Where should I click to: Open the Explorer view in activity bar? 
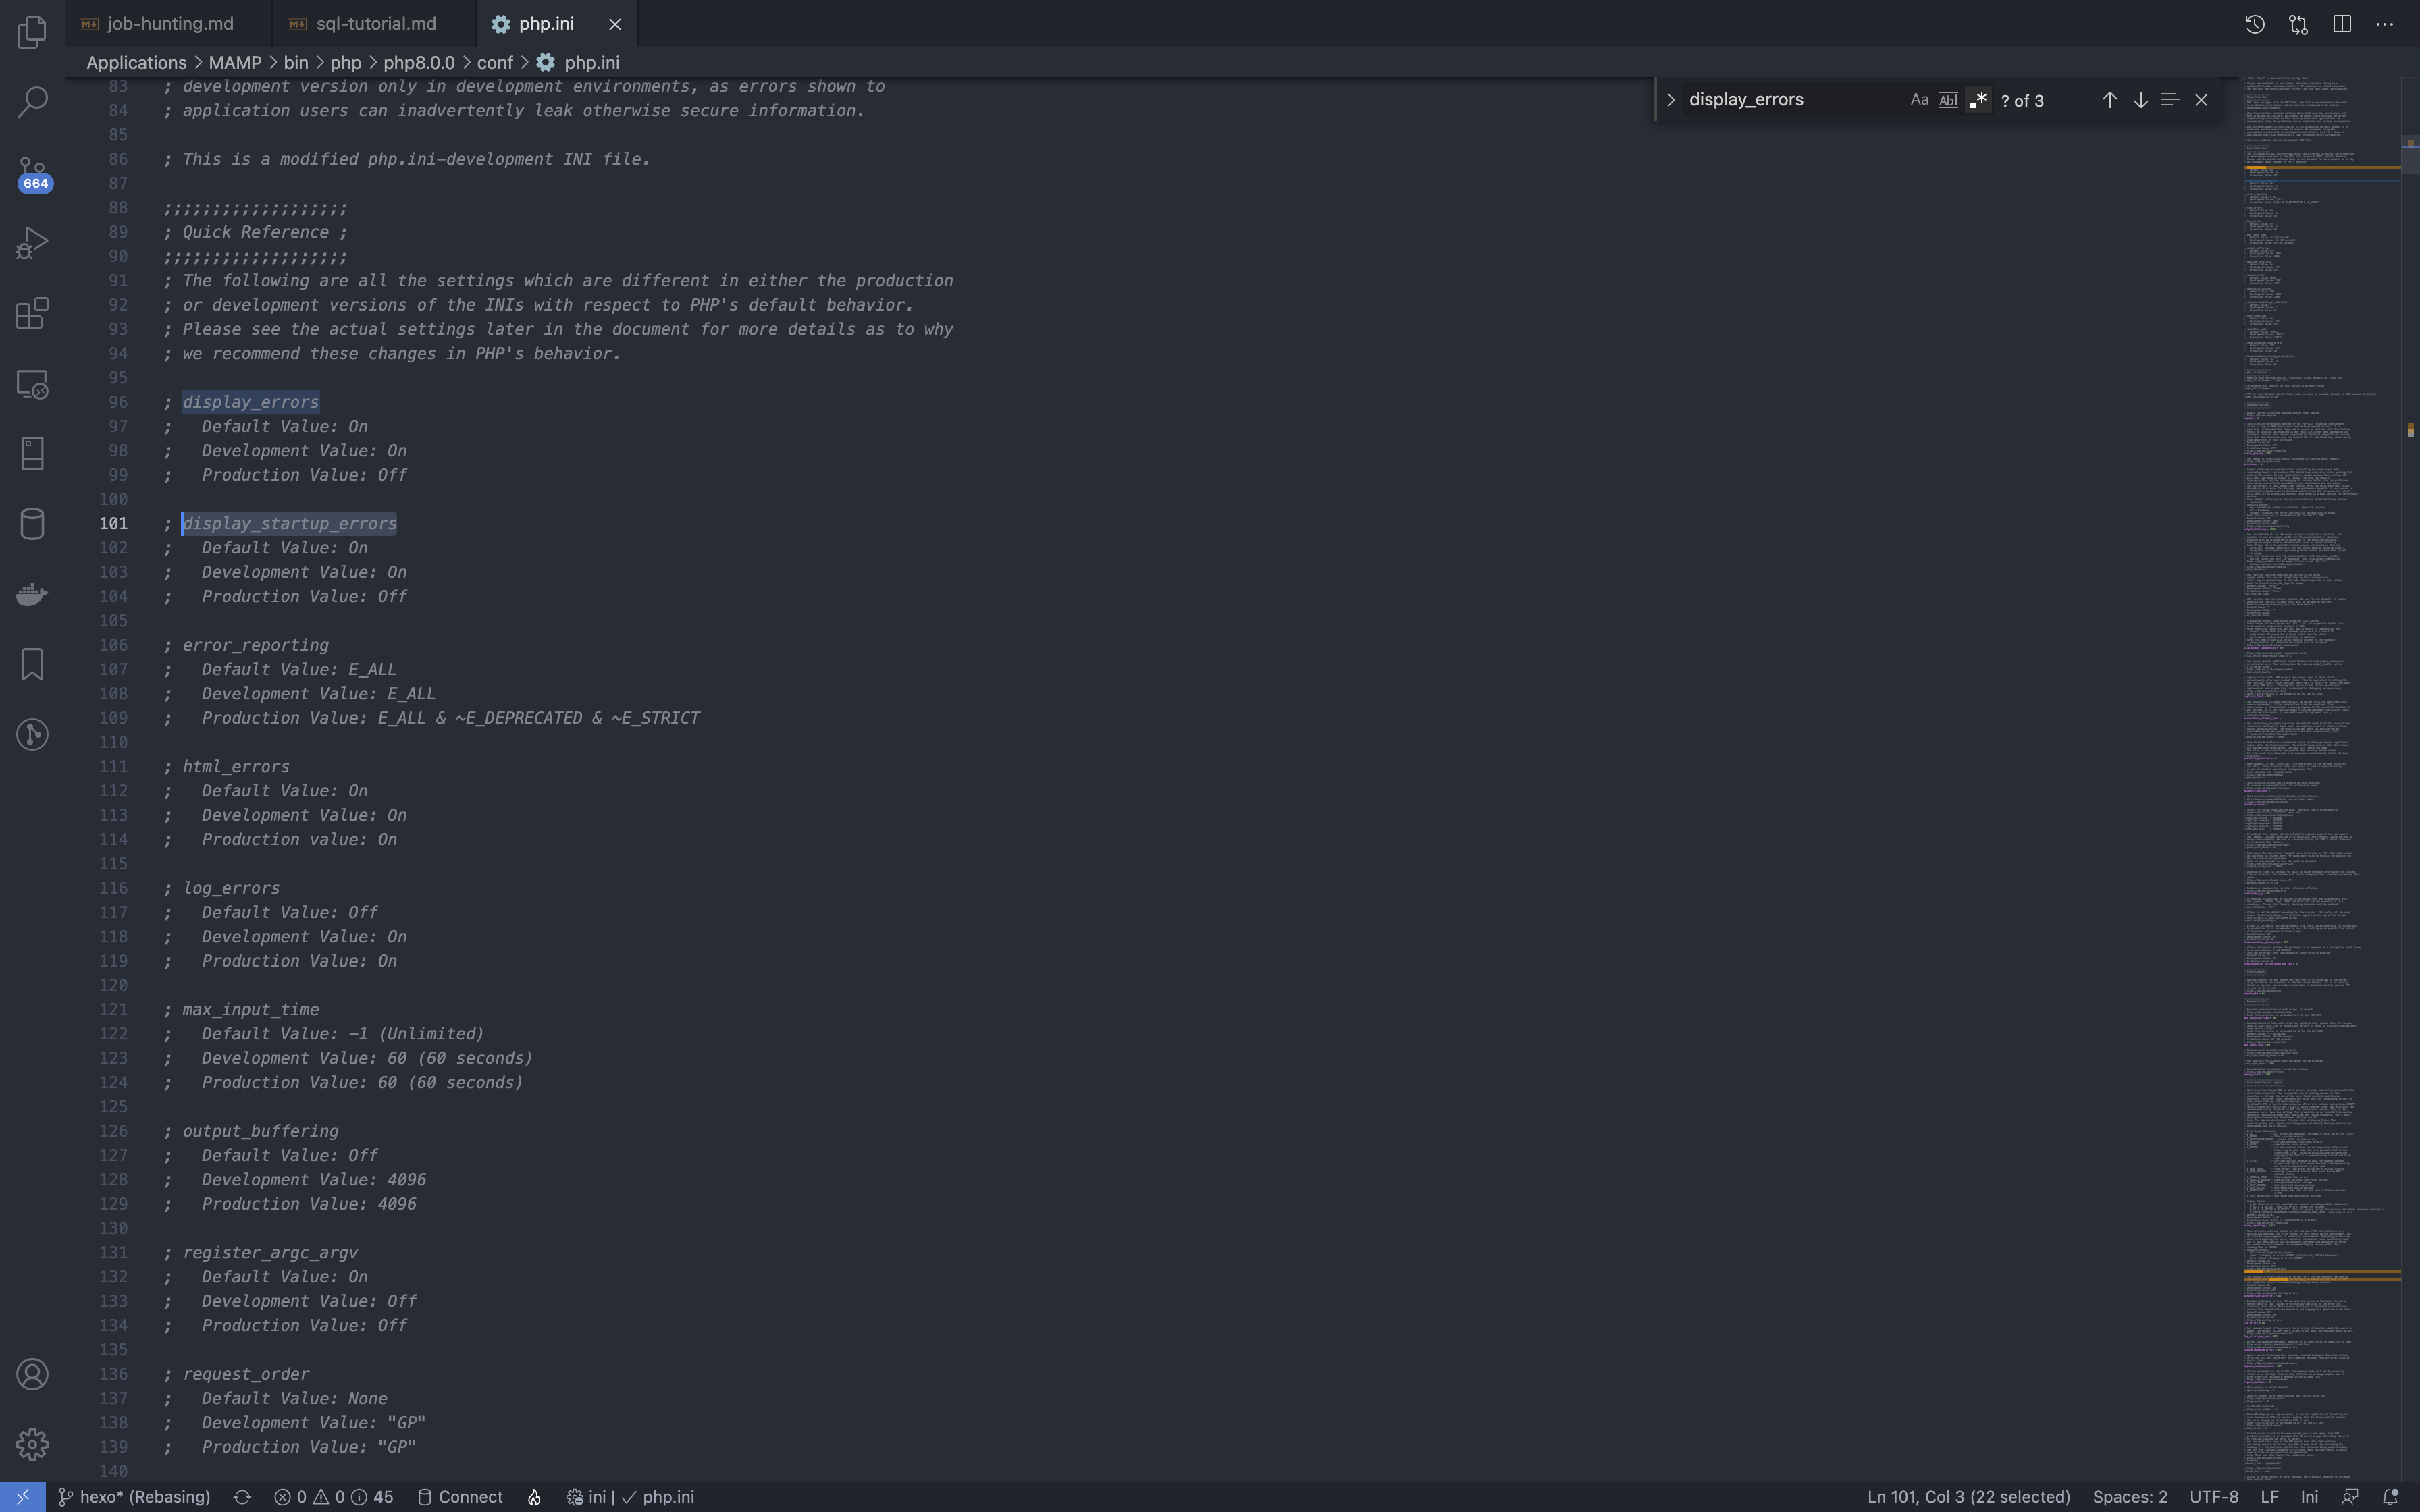tap(32, 32)
